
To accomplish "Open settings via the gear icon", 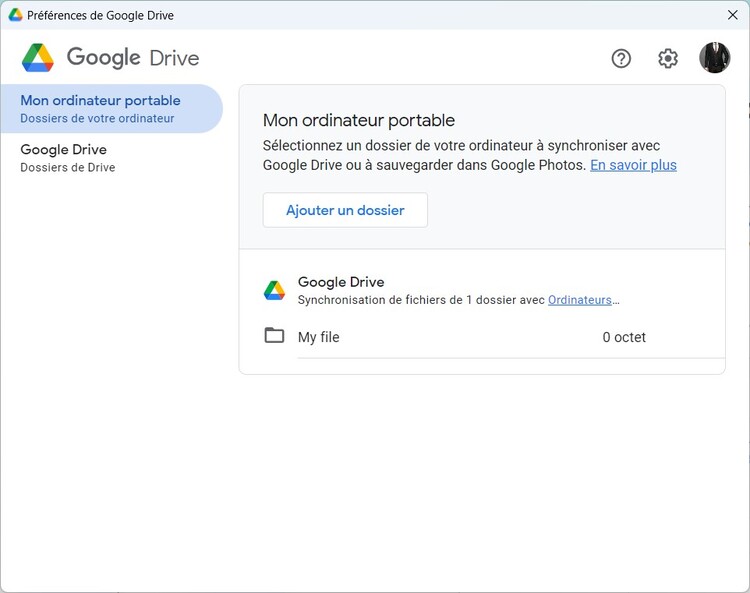I will 668,59.
